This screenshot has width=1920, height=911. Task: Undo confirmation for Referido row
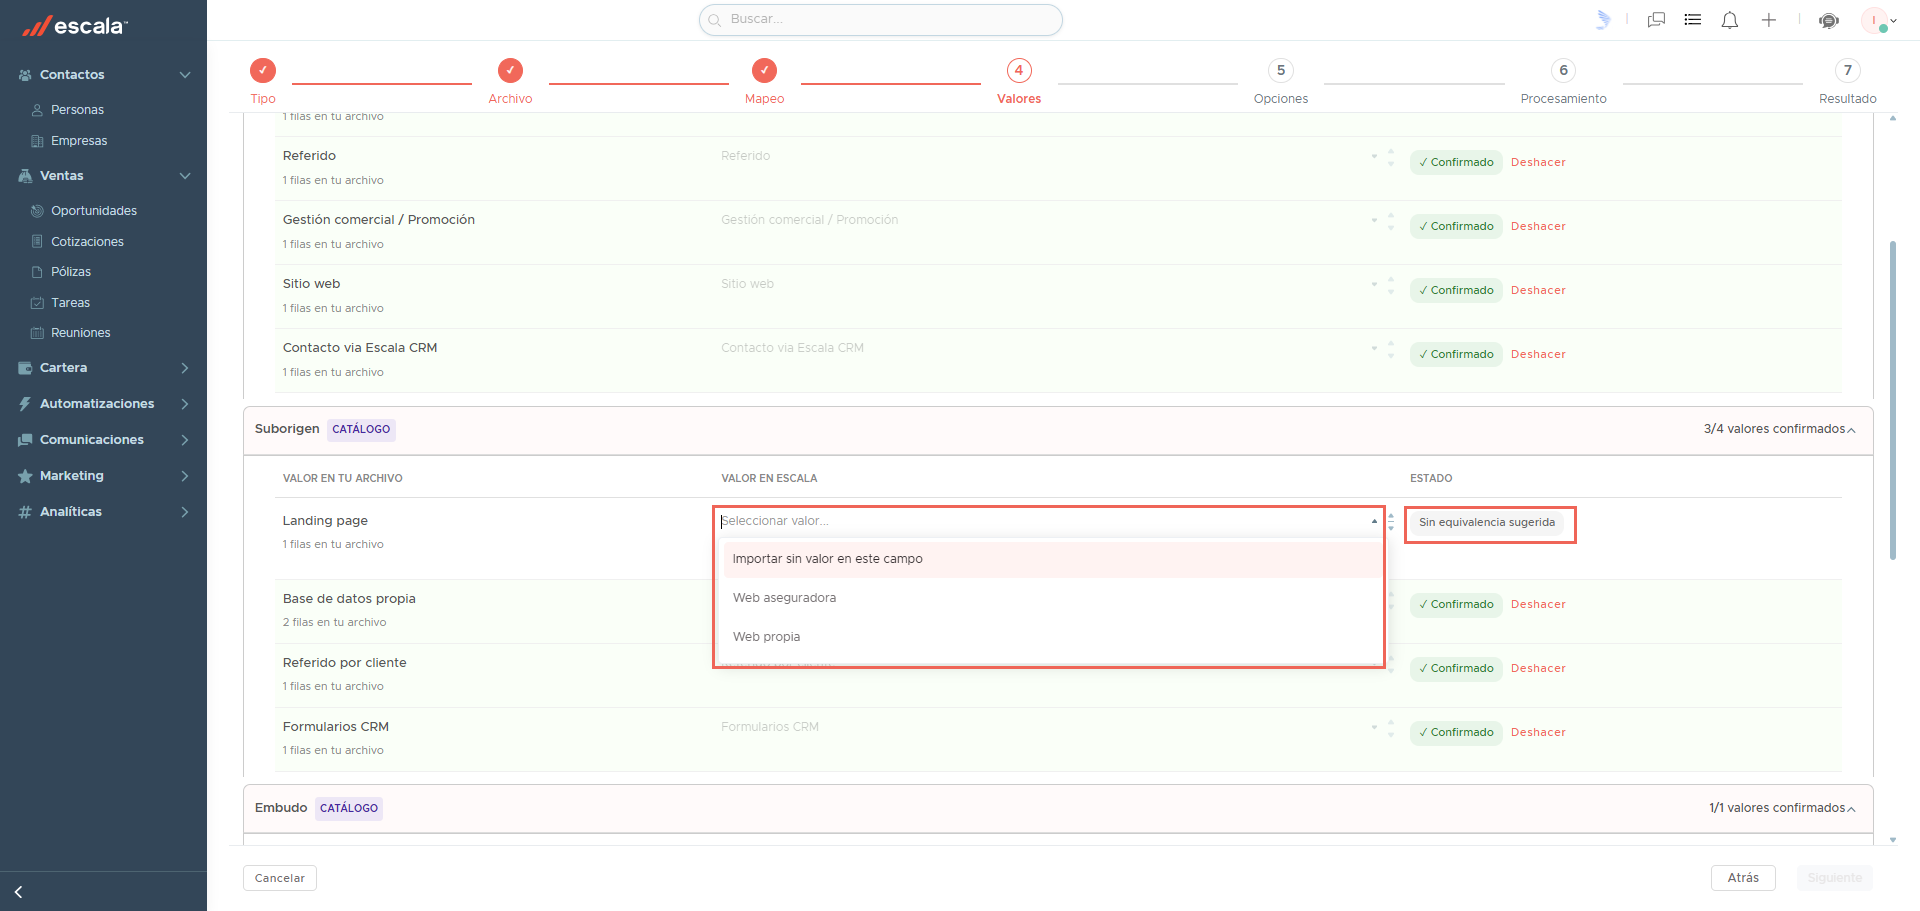(1538, 163)
